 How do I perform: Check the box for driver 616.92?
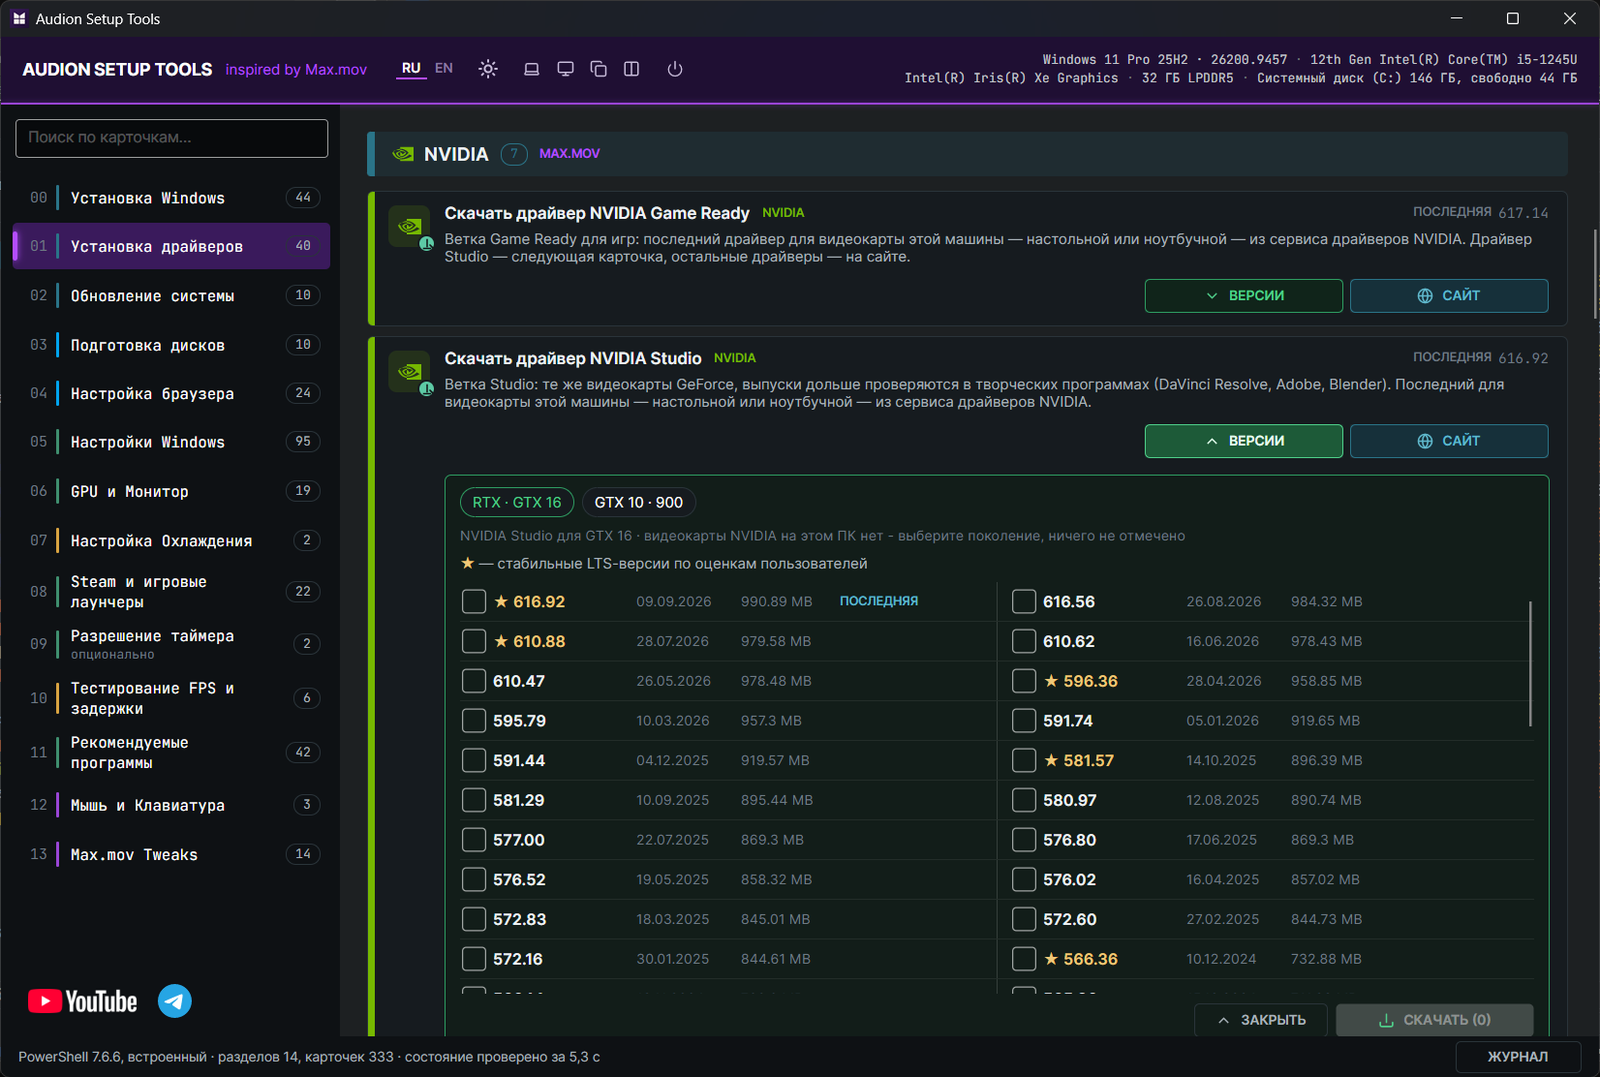[x=474, y=602]
